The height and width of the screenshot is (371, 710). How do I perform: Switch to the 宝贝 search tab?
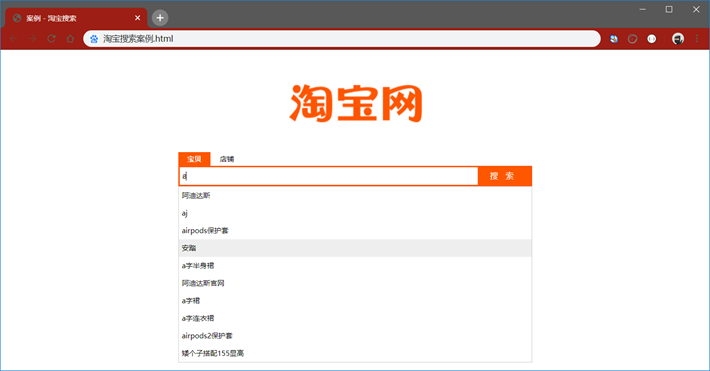(194, 159)
